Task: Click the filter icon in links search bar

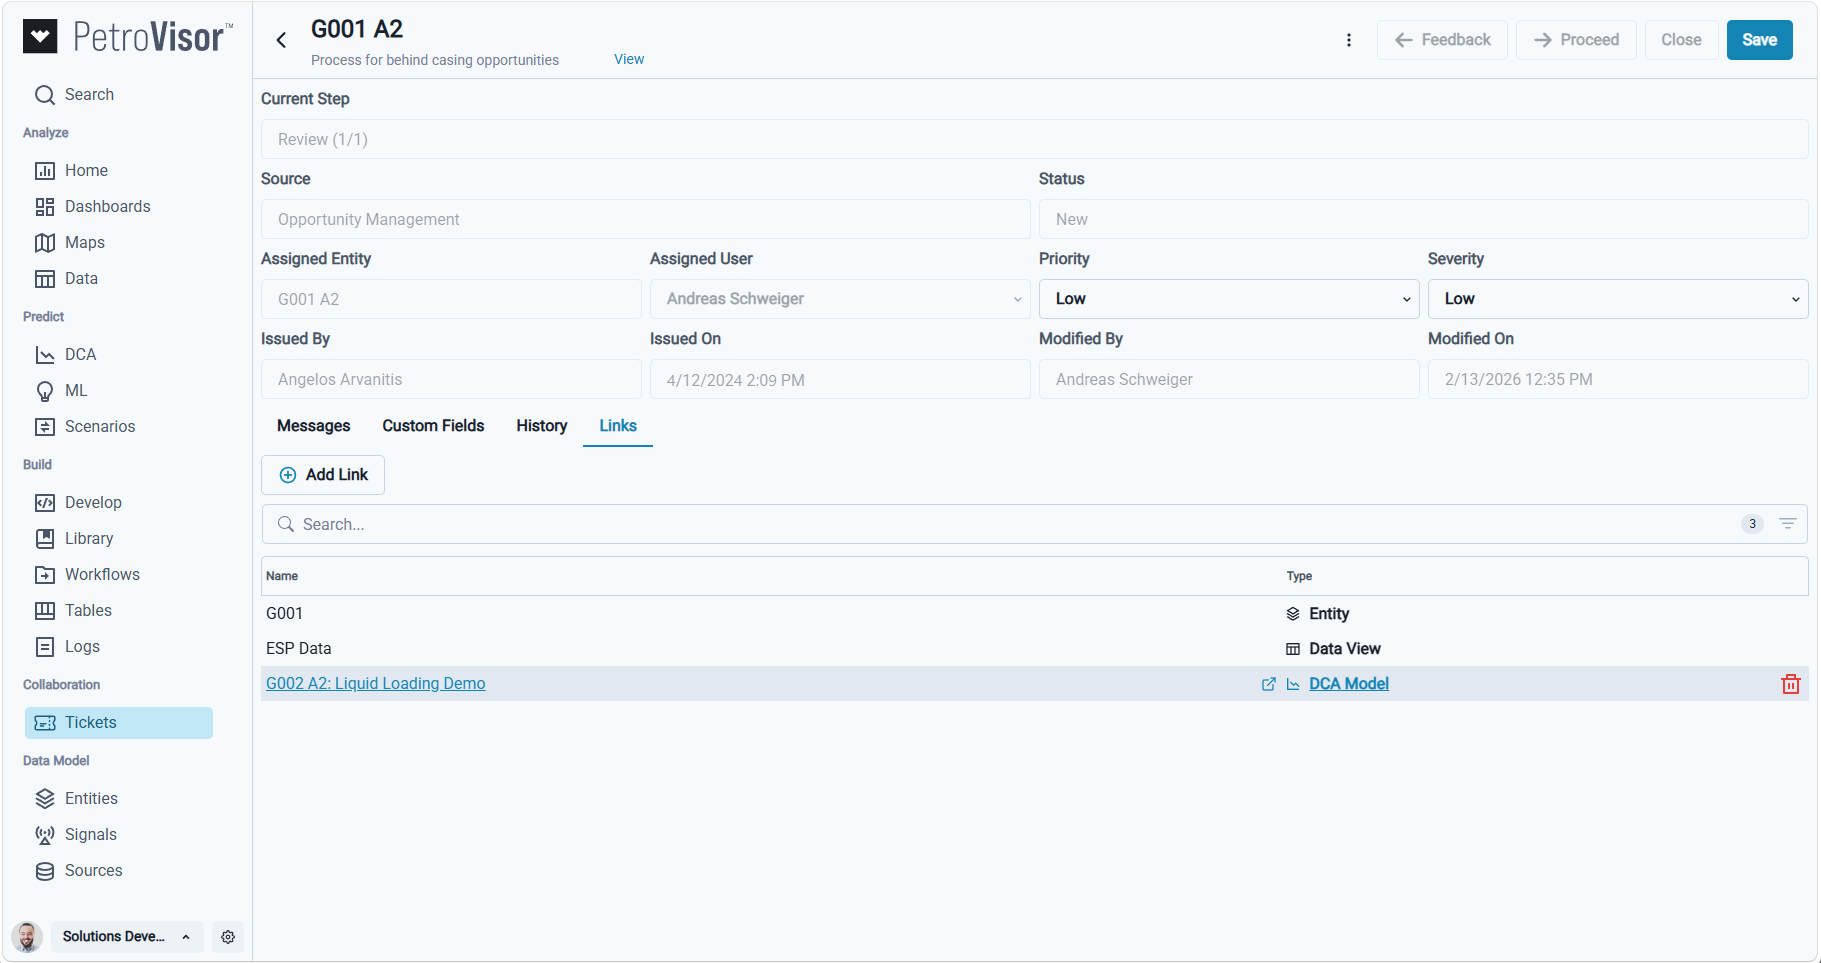Action: click(1787, 524)
